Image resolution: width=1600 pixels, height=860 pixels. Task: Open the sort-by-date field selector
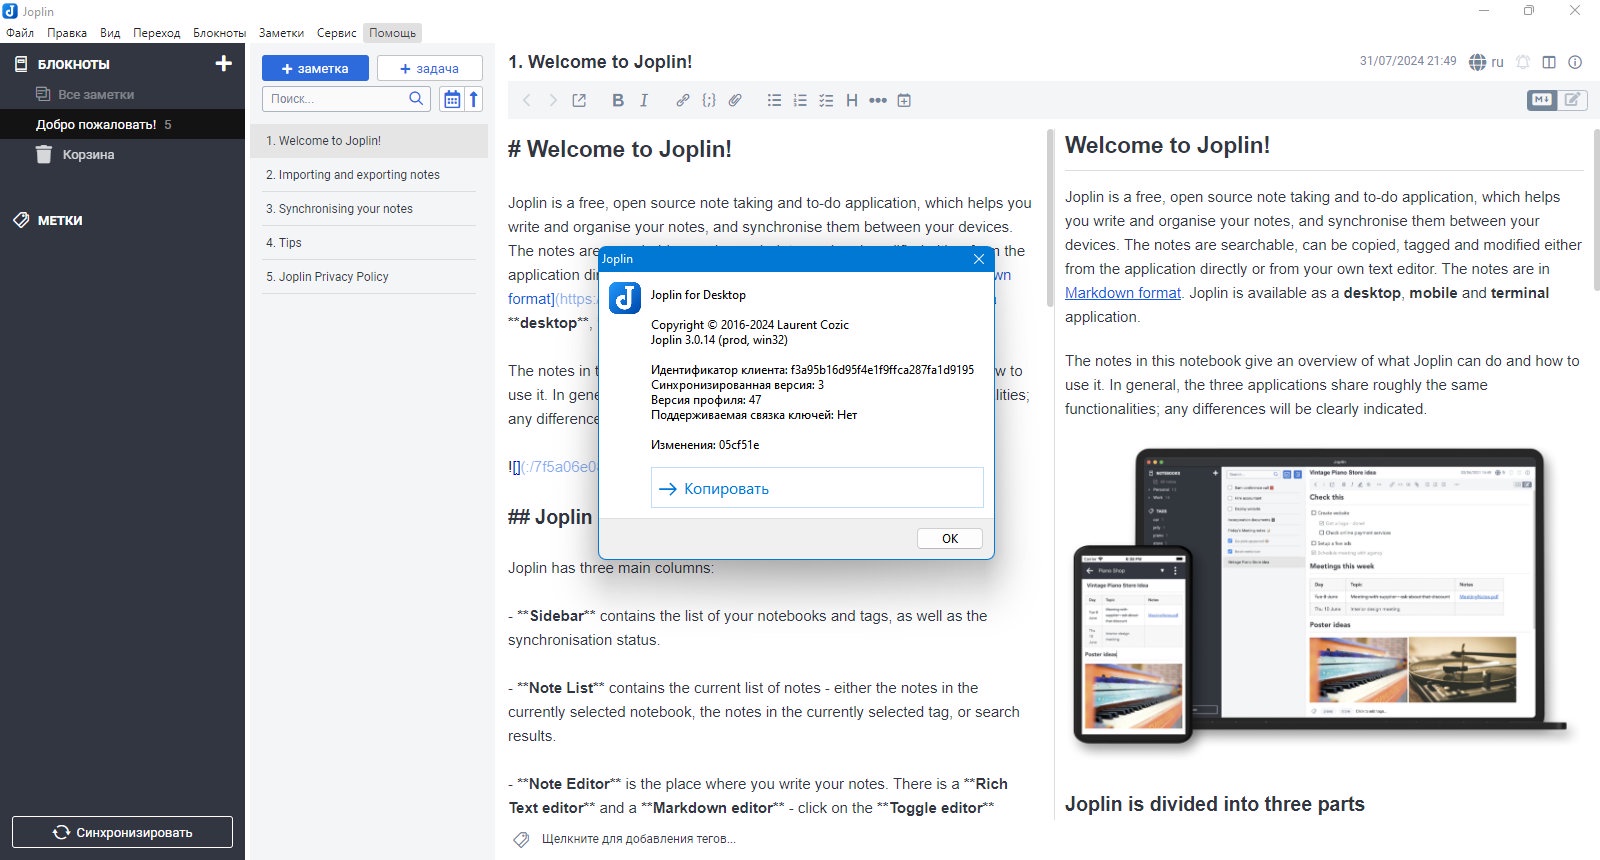click(452, 99)
